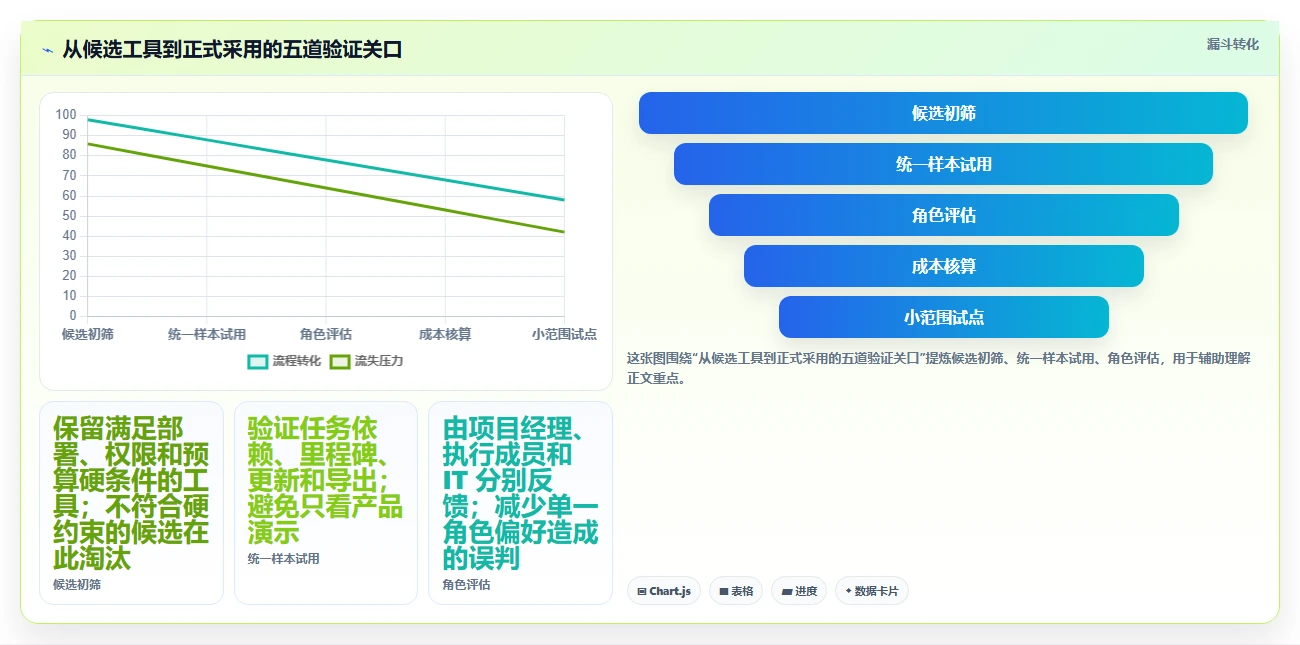This screenshot has width=1300, height=645.
Task: Select the 候选初筛 funnel stage bar
Action: pyautogui.click(x=943, y=113)
